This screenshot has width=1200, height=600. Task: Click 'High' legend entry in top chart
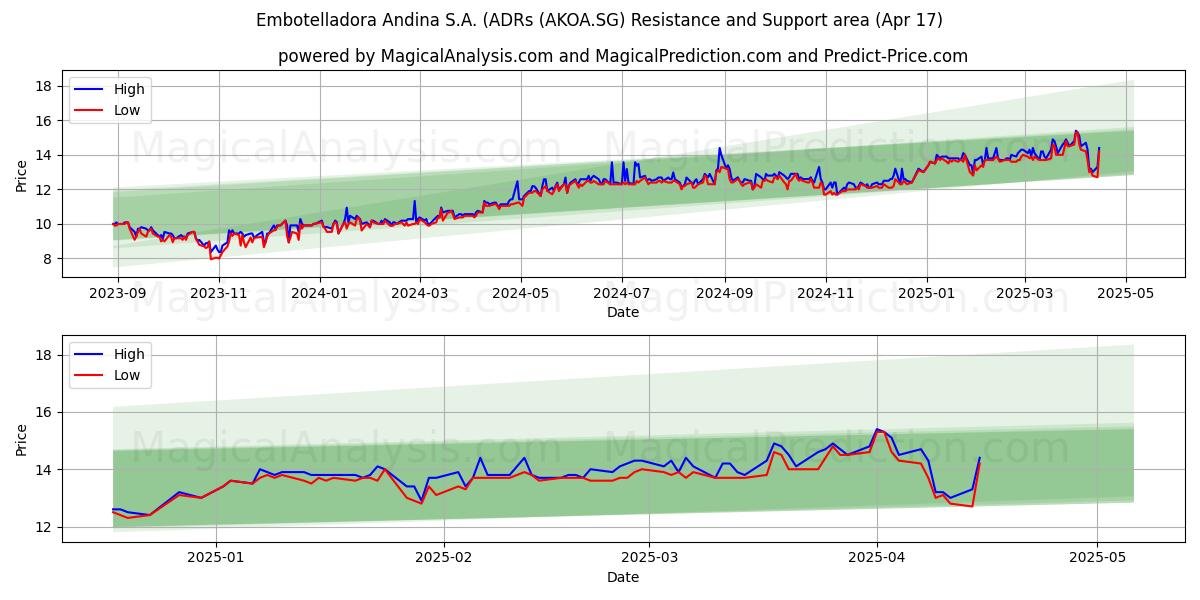coord(129,89)
